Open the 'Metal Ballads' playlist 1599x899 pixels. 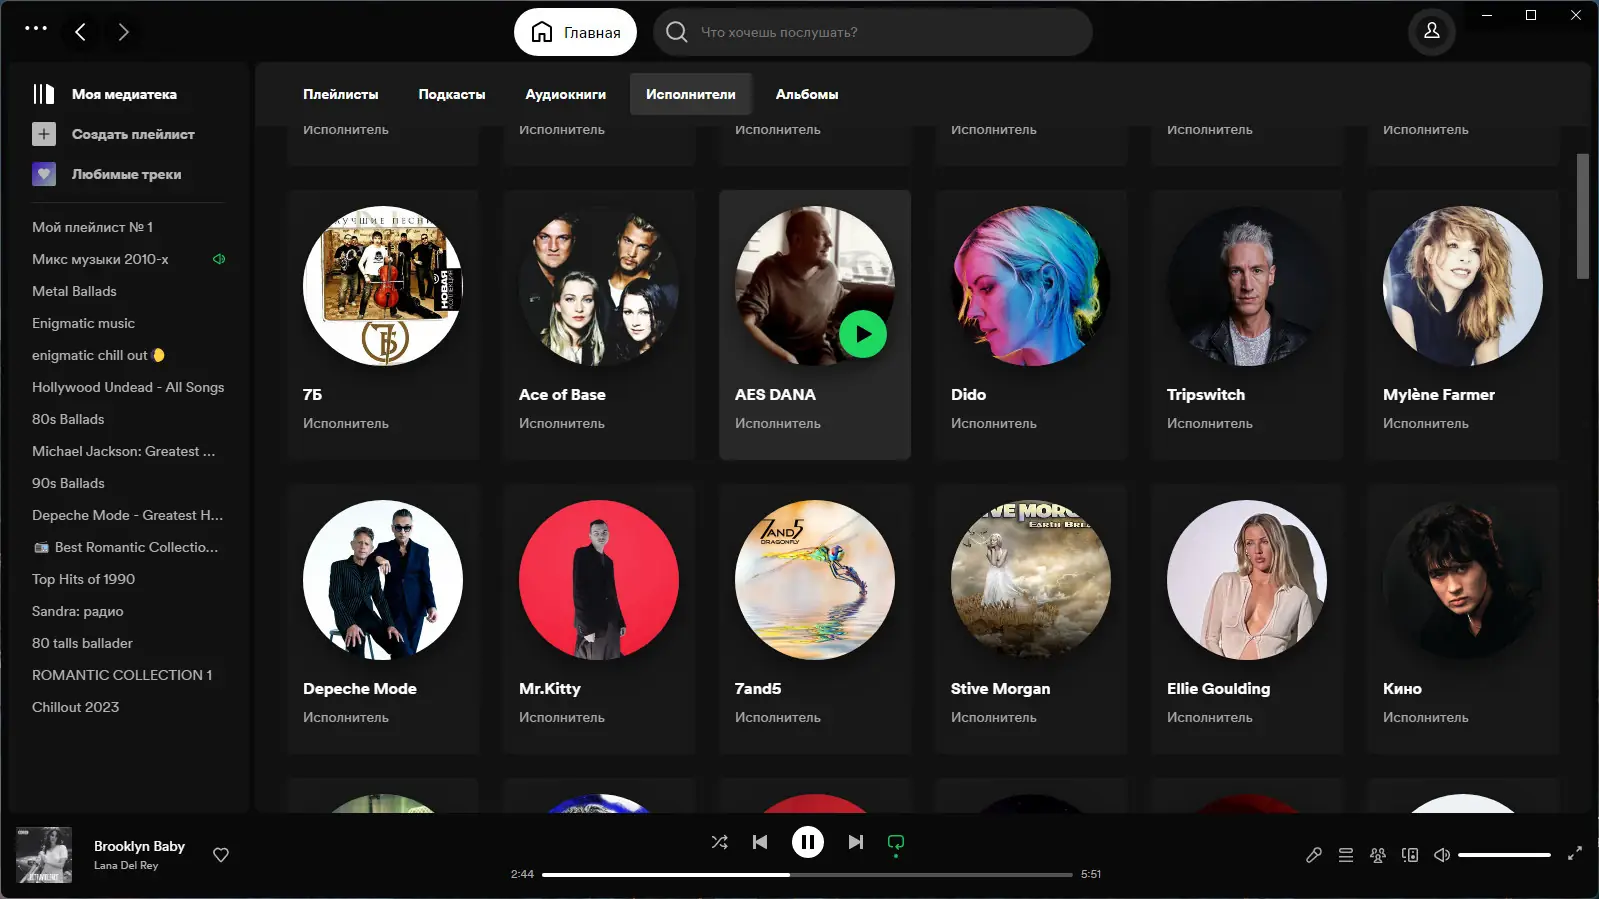pyautogui.click(x=74, y=291)
